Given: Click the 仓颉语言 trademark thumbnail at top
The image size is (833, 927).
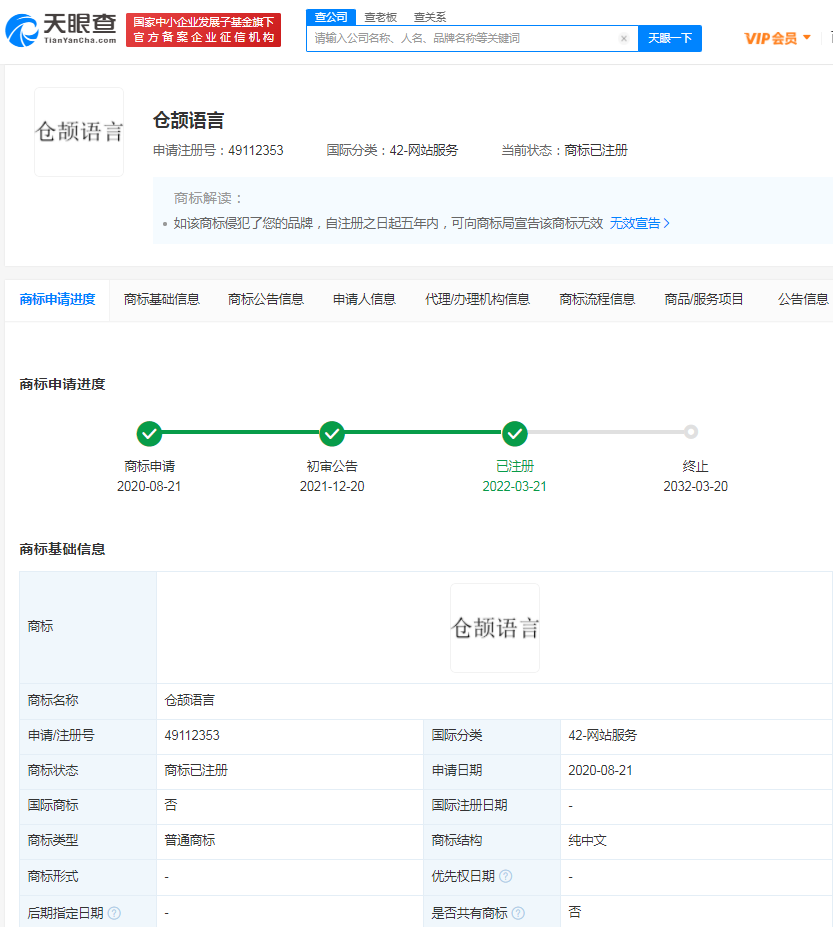Looking at the screenshot, I should pos(79,132).
